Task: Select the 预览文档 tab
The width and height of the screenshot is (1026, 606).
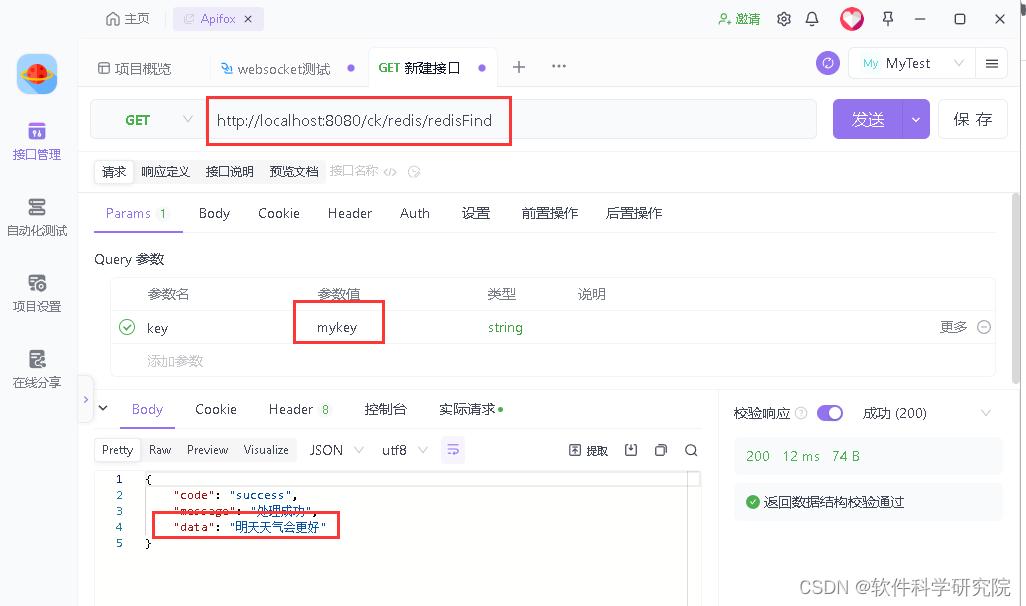Action: click(x=294, y=171)
